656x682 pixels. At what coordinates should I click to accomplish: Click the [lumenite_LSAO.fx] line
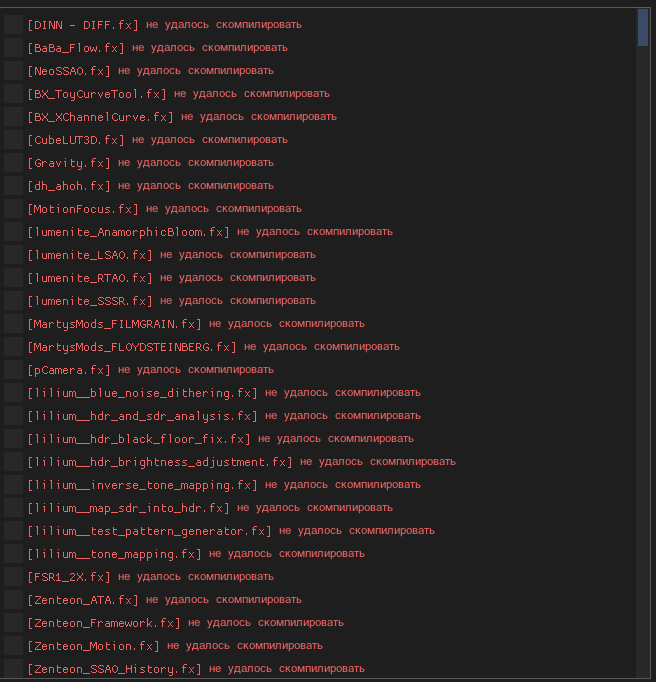click(x=171, y=255)
